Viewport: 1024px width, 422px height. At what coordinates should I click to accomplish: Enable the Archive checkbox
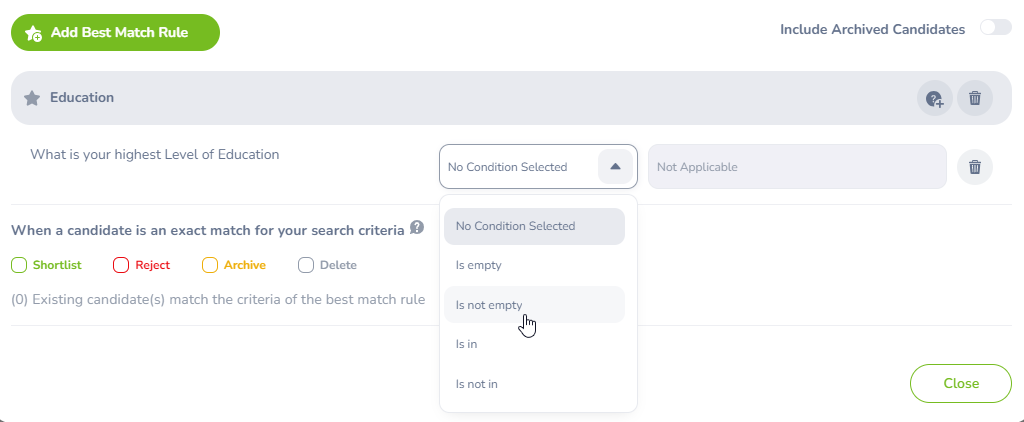210,265
